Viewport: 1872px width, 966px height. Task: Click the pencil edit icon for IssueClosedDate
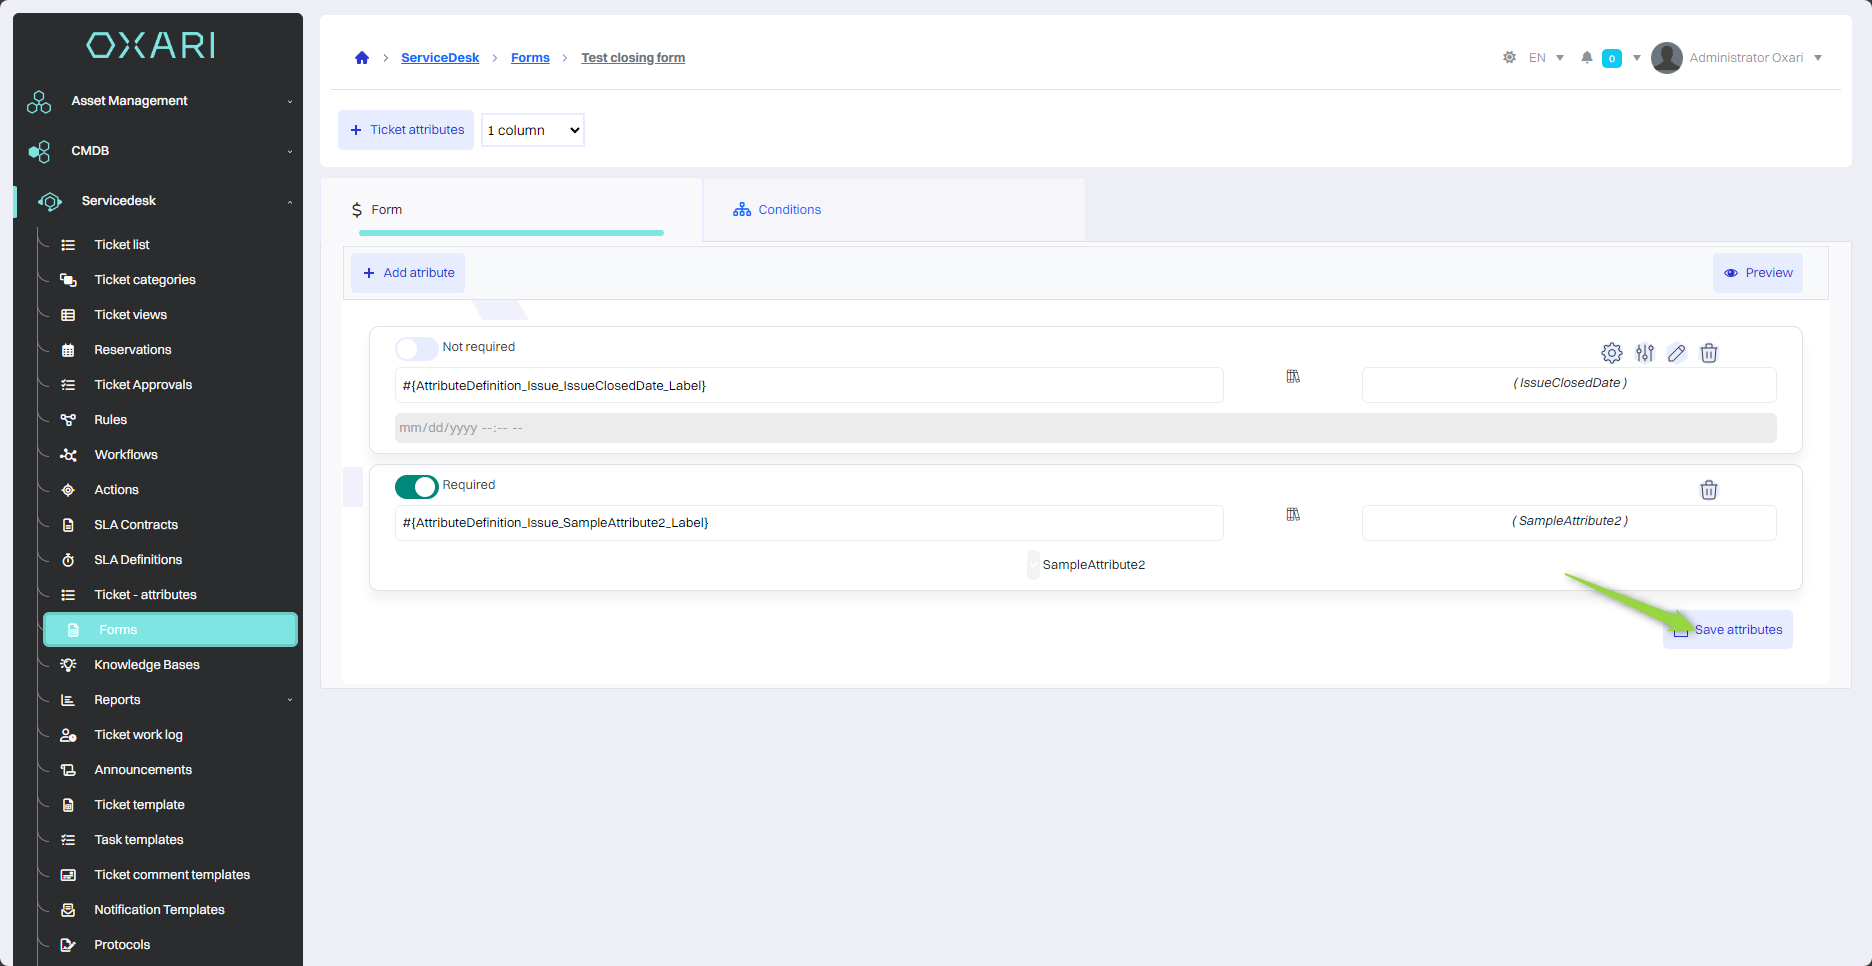pyautogui.click(x=1677, y=353)
